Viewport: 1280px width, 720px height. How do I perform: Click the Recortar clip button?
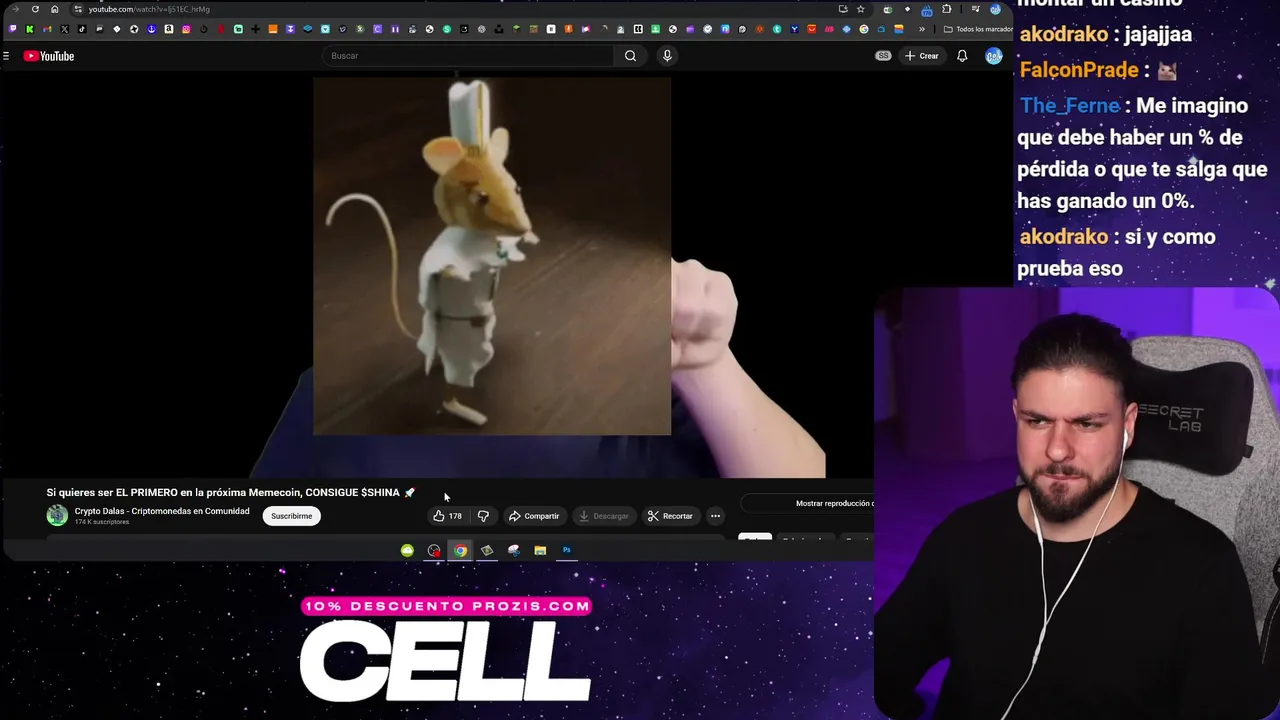click(x=670, y=516)
